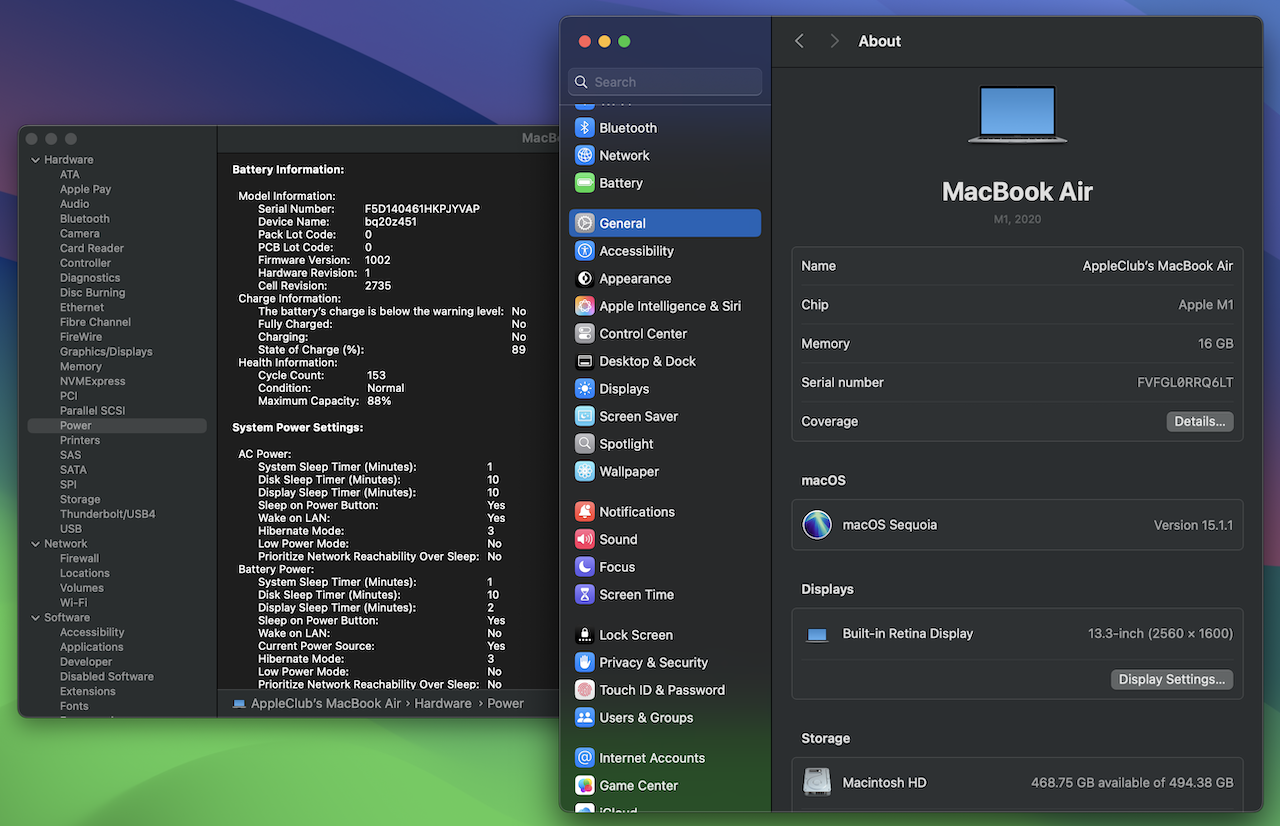Click the Focus moon icon
The width and height of the screenshot is (1280, 826).
585,567
